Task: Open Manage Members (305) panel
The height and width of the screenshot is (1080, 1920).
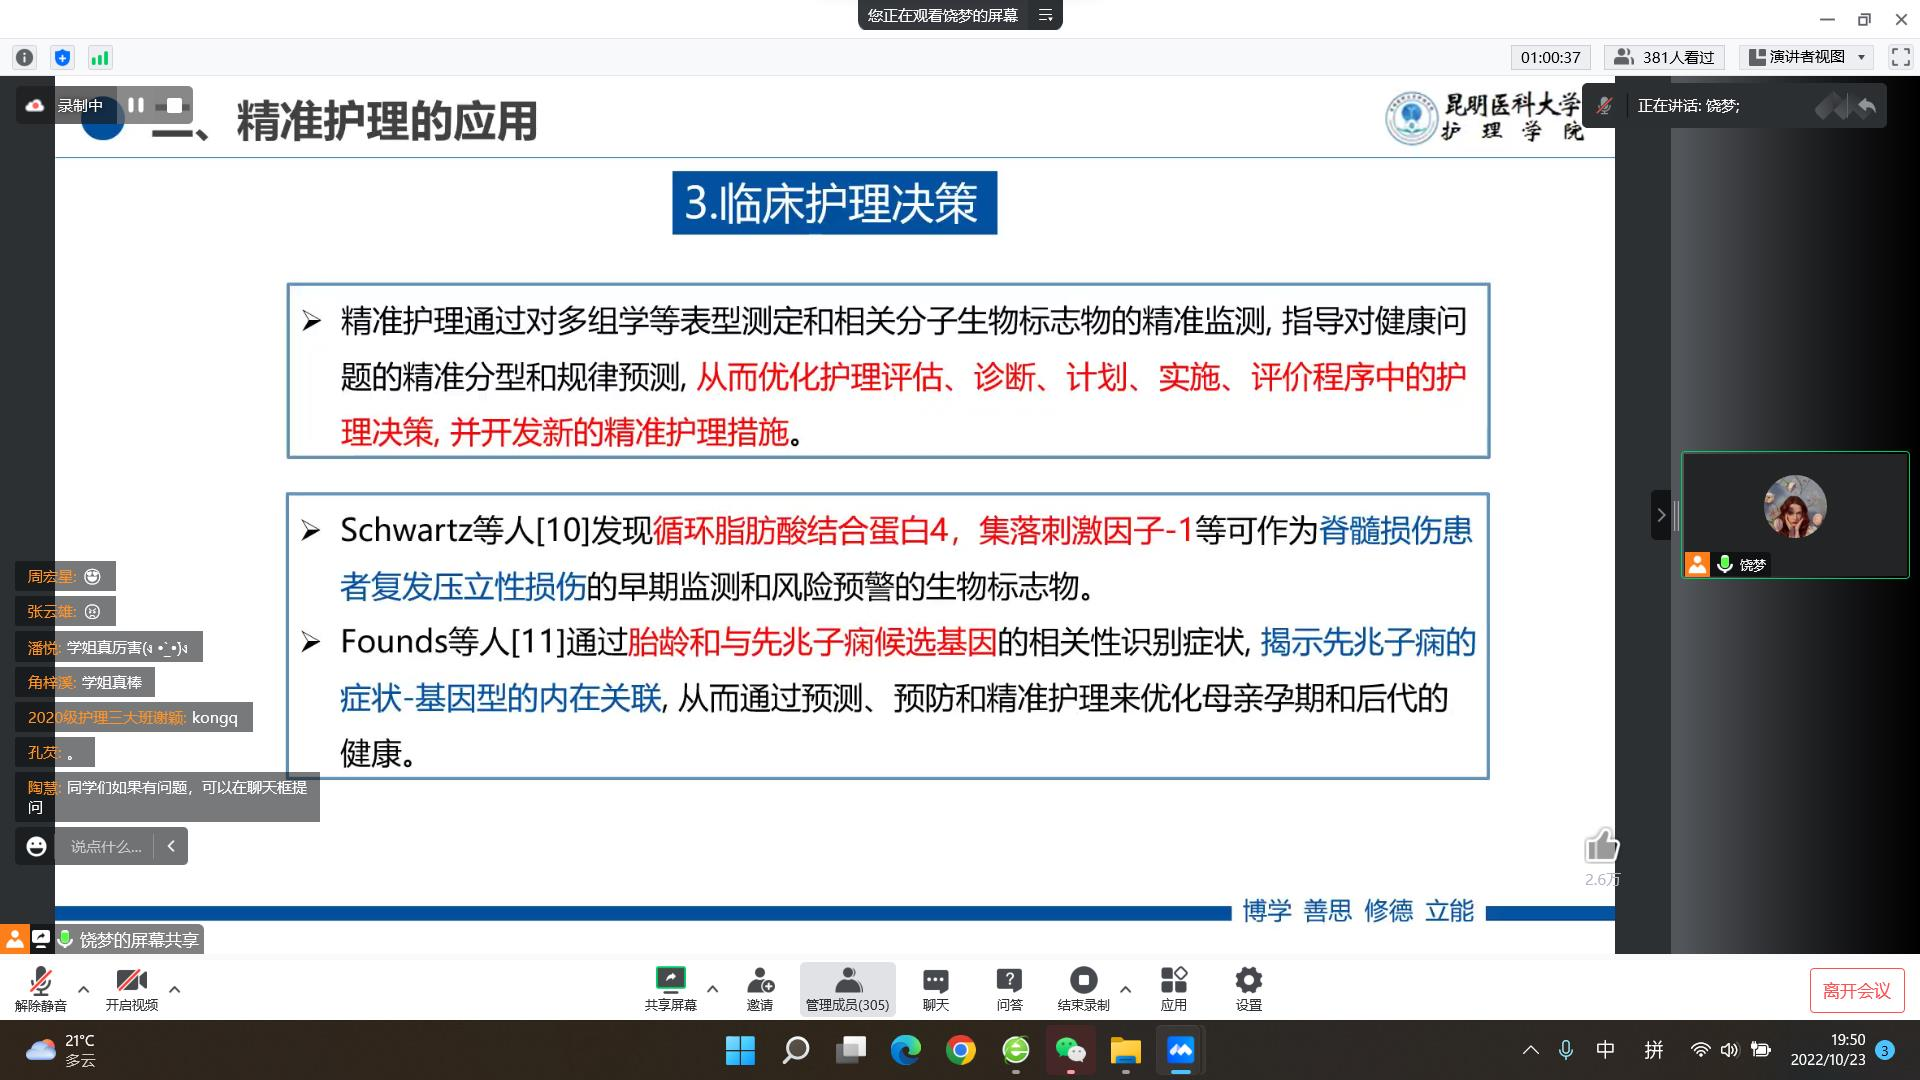Action: point(847,988)
